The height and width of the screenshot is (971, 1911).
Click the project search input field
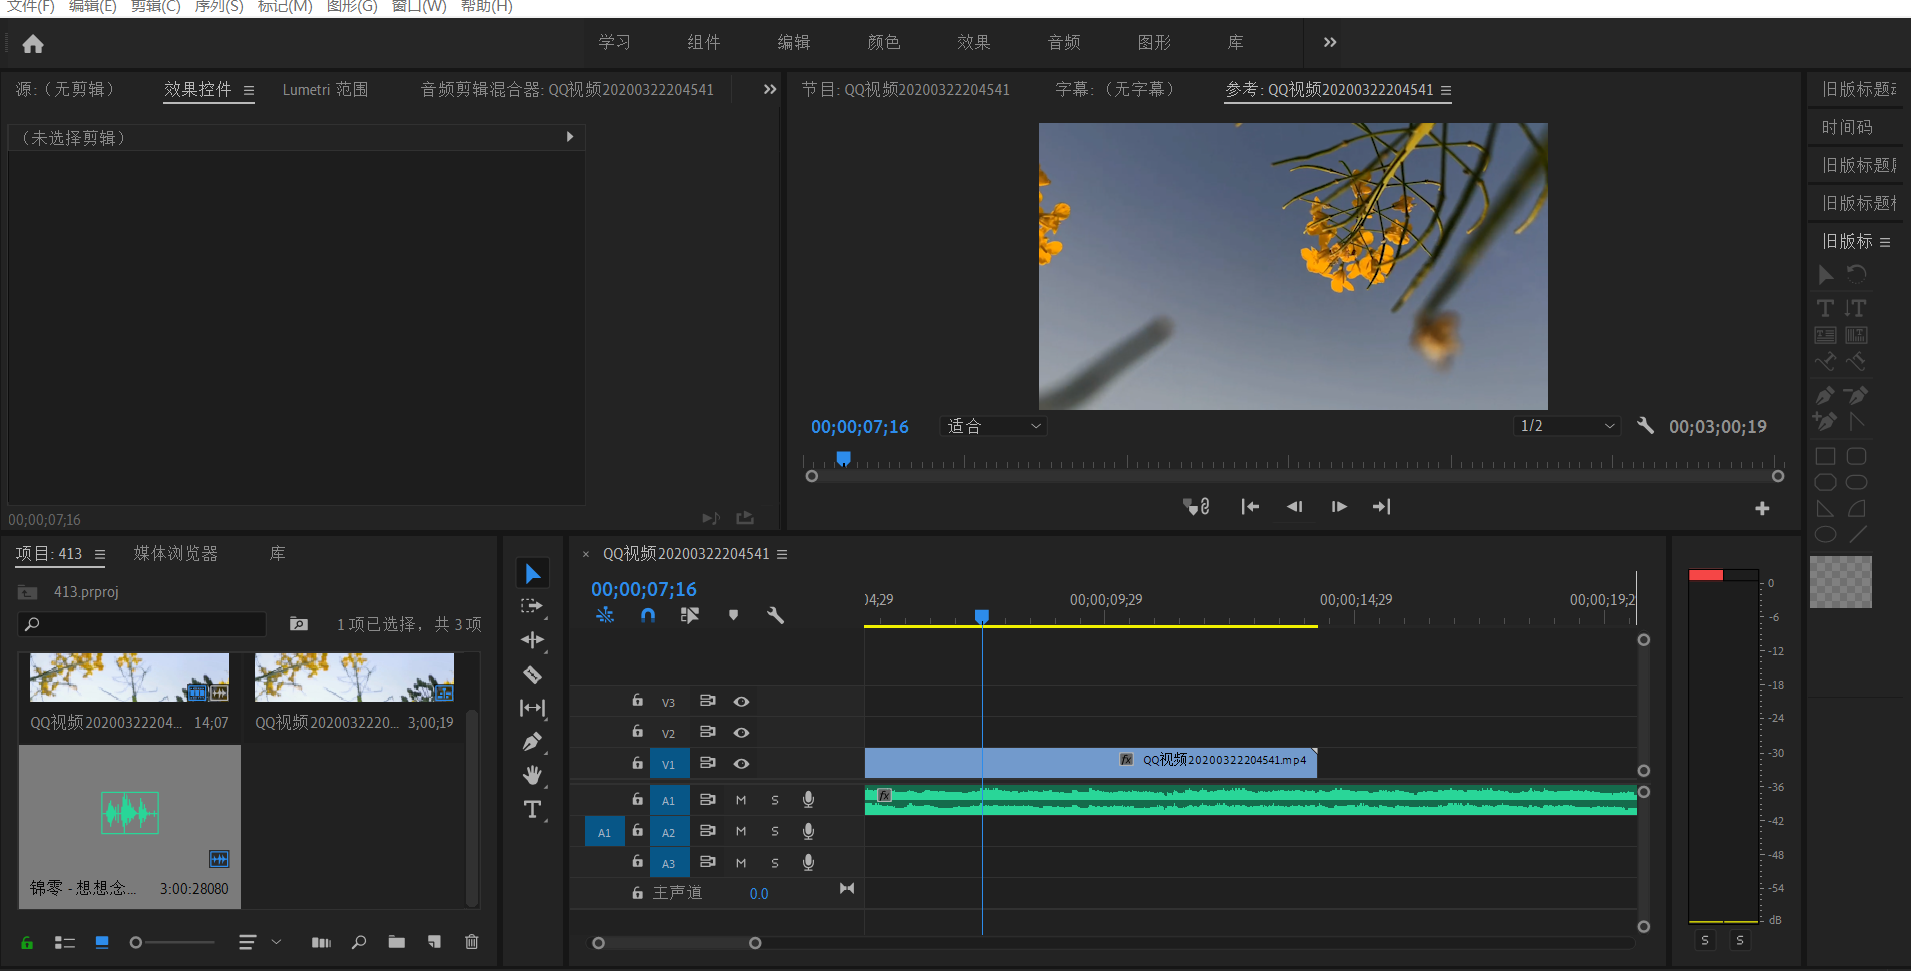(x=148, y=624)
